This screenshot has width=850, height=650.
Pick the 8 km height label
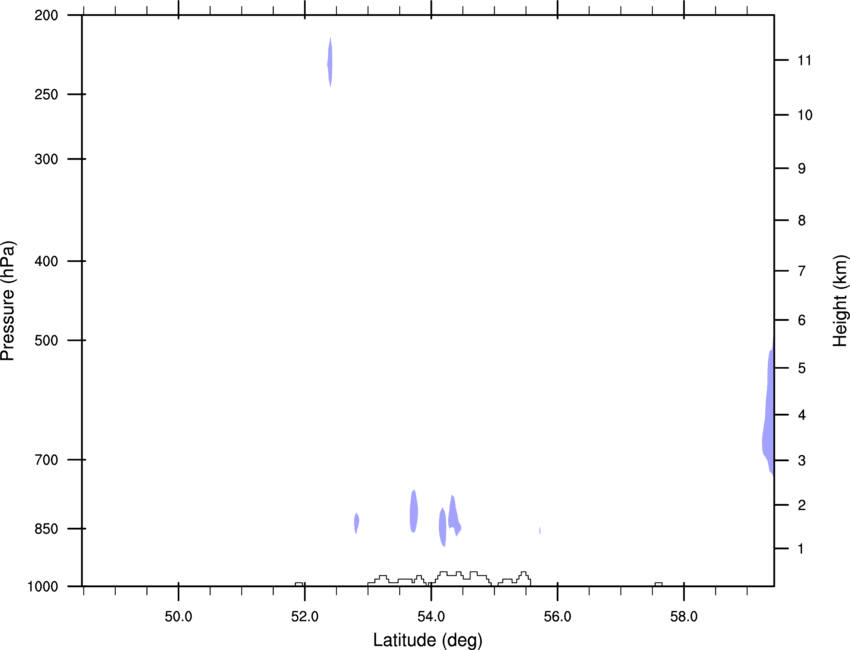(x=802, y=220)
